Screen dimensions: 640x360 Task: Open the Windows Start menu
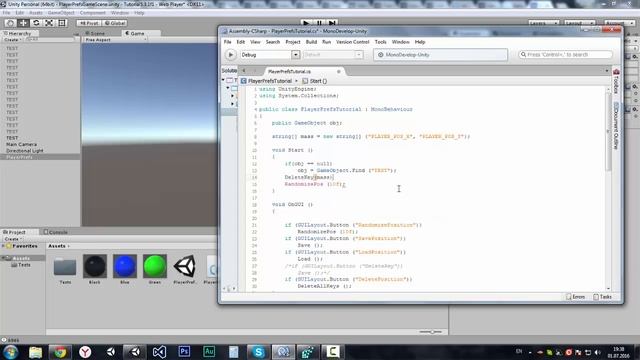click(x=10, y=352)
